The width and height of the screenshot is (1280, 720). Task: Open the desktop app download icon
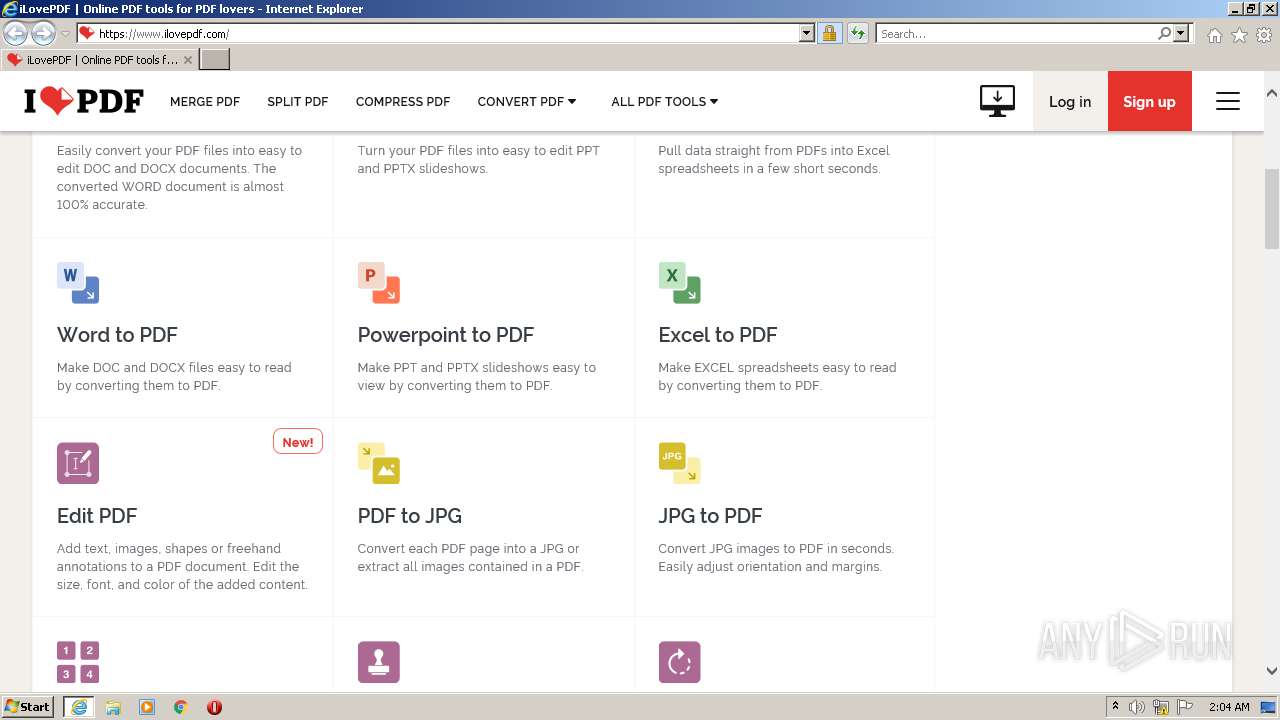[997, 101]
